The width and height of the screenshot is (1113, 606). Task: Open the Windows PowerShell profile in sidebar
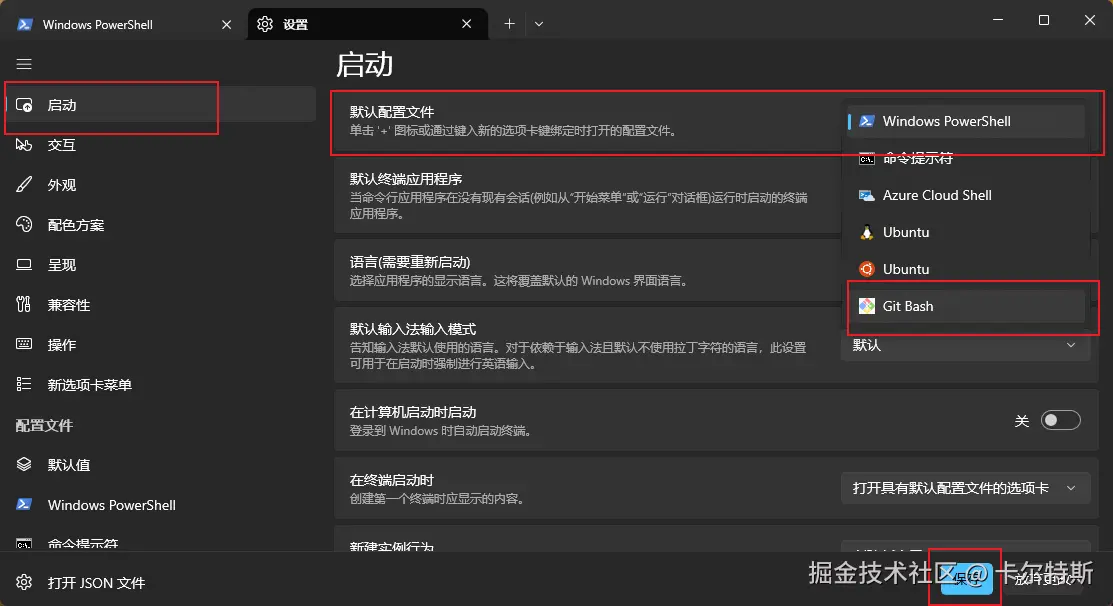pos(160,505)
